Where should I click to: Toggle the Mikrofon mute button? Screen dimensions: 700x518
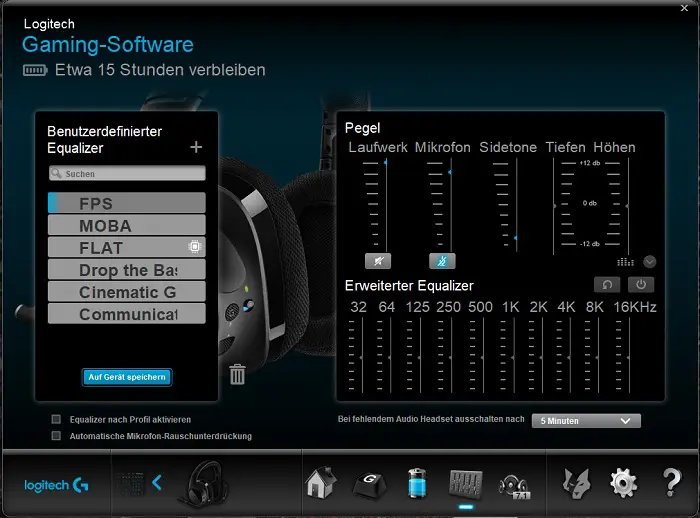442,261
